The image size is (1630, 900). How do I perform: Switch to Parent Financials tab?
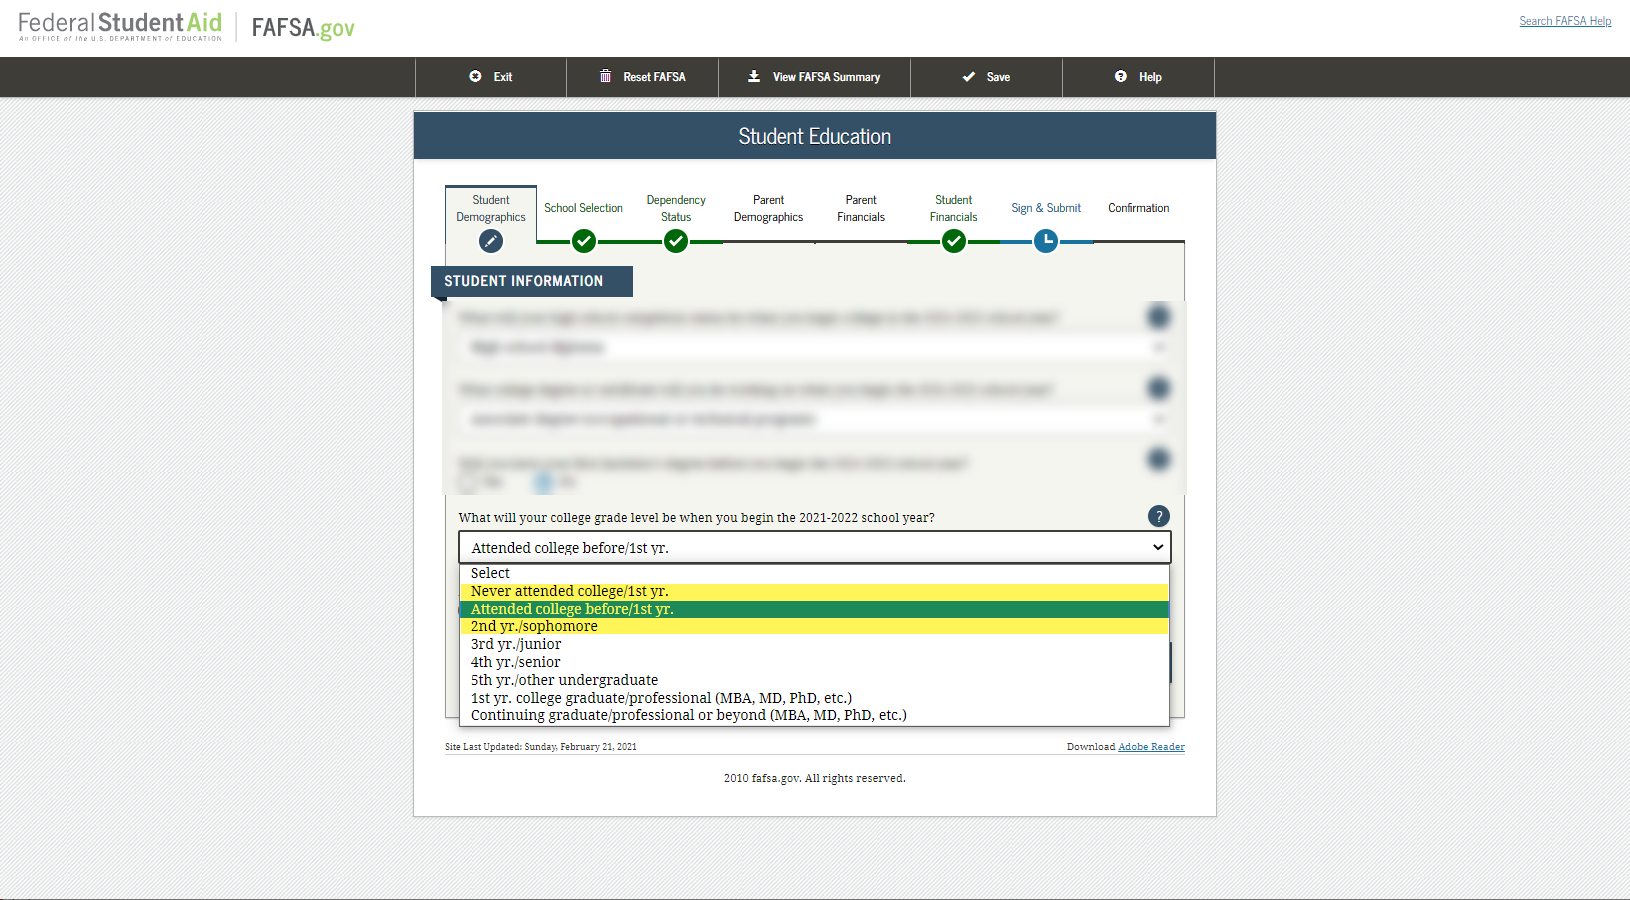click(x=861, y=208)
